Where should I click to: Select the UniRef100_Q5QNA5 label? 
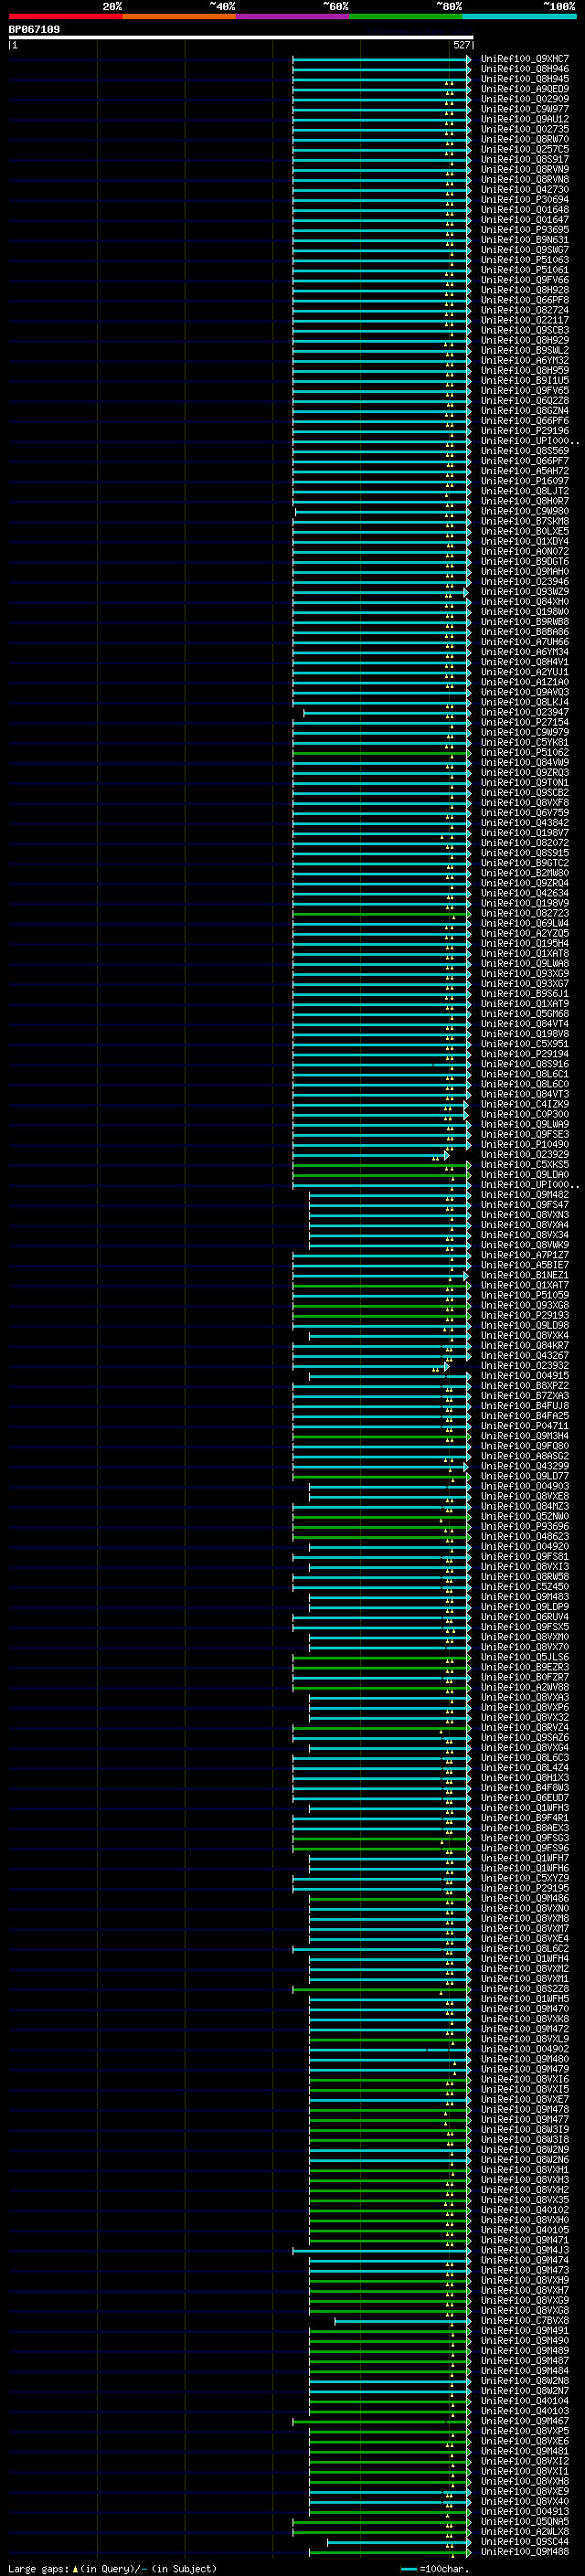(x=525, y=2521)
